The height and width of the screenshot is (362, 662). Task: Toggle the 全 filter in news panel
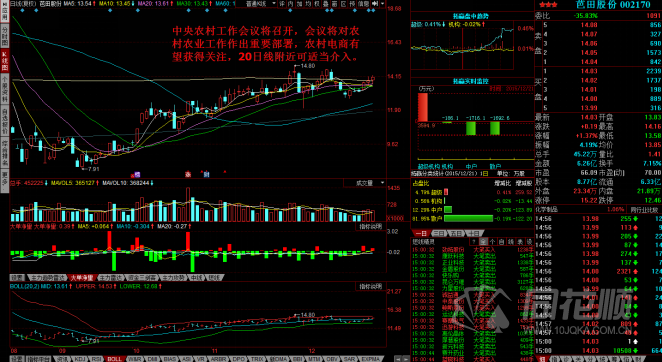click(x=483, y=242)
